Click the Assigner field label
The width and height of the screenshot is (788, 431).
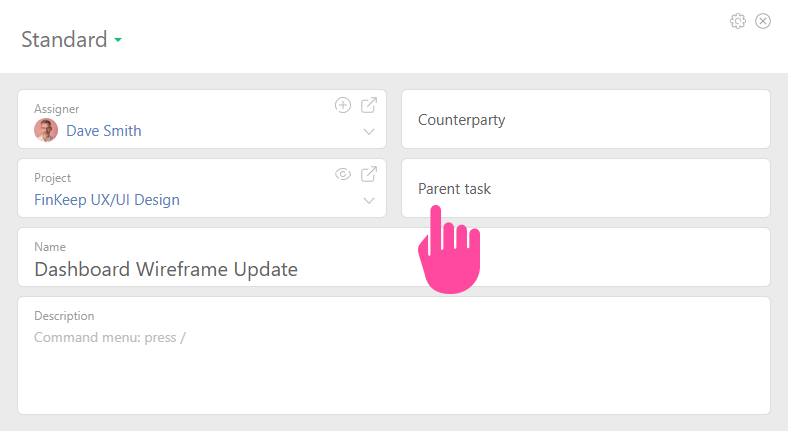57,109
